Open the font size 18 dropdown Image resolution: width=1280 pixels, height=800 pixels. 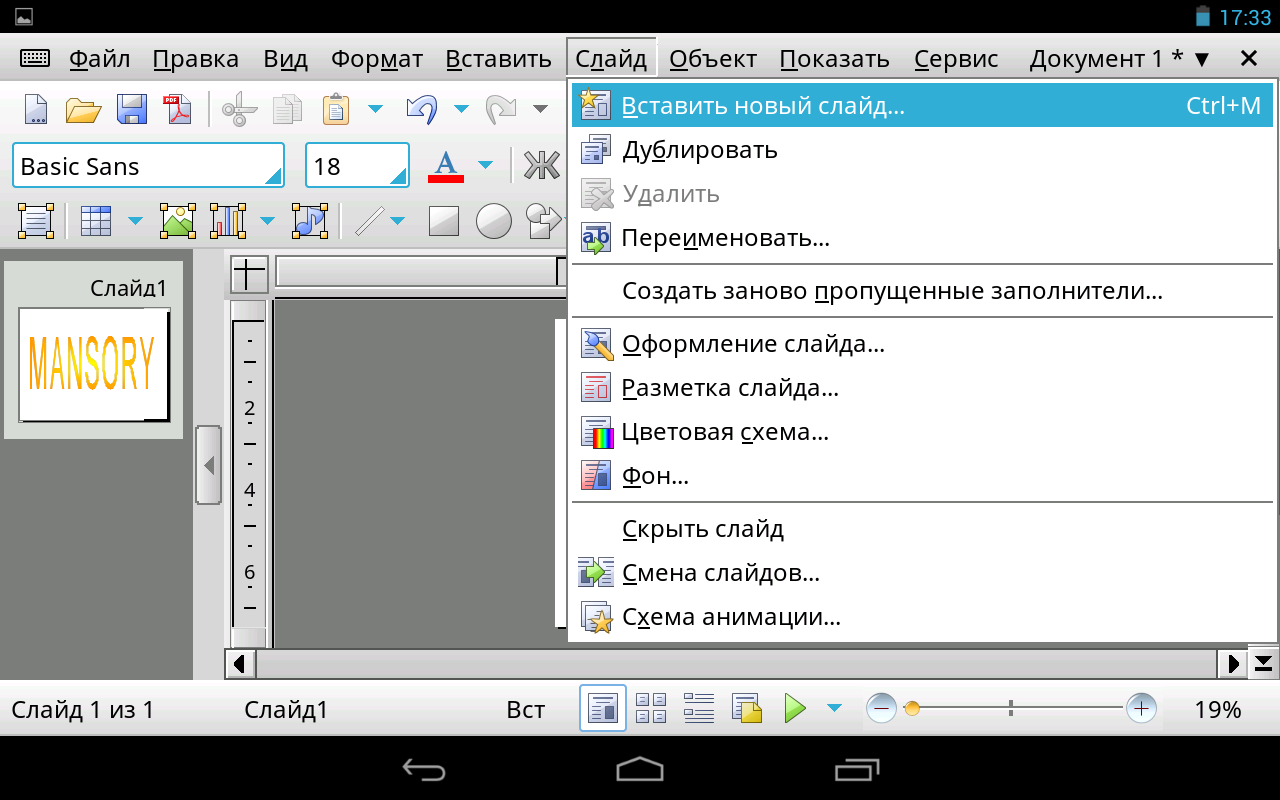point(357,165)
